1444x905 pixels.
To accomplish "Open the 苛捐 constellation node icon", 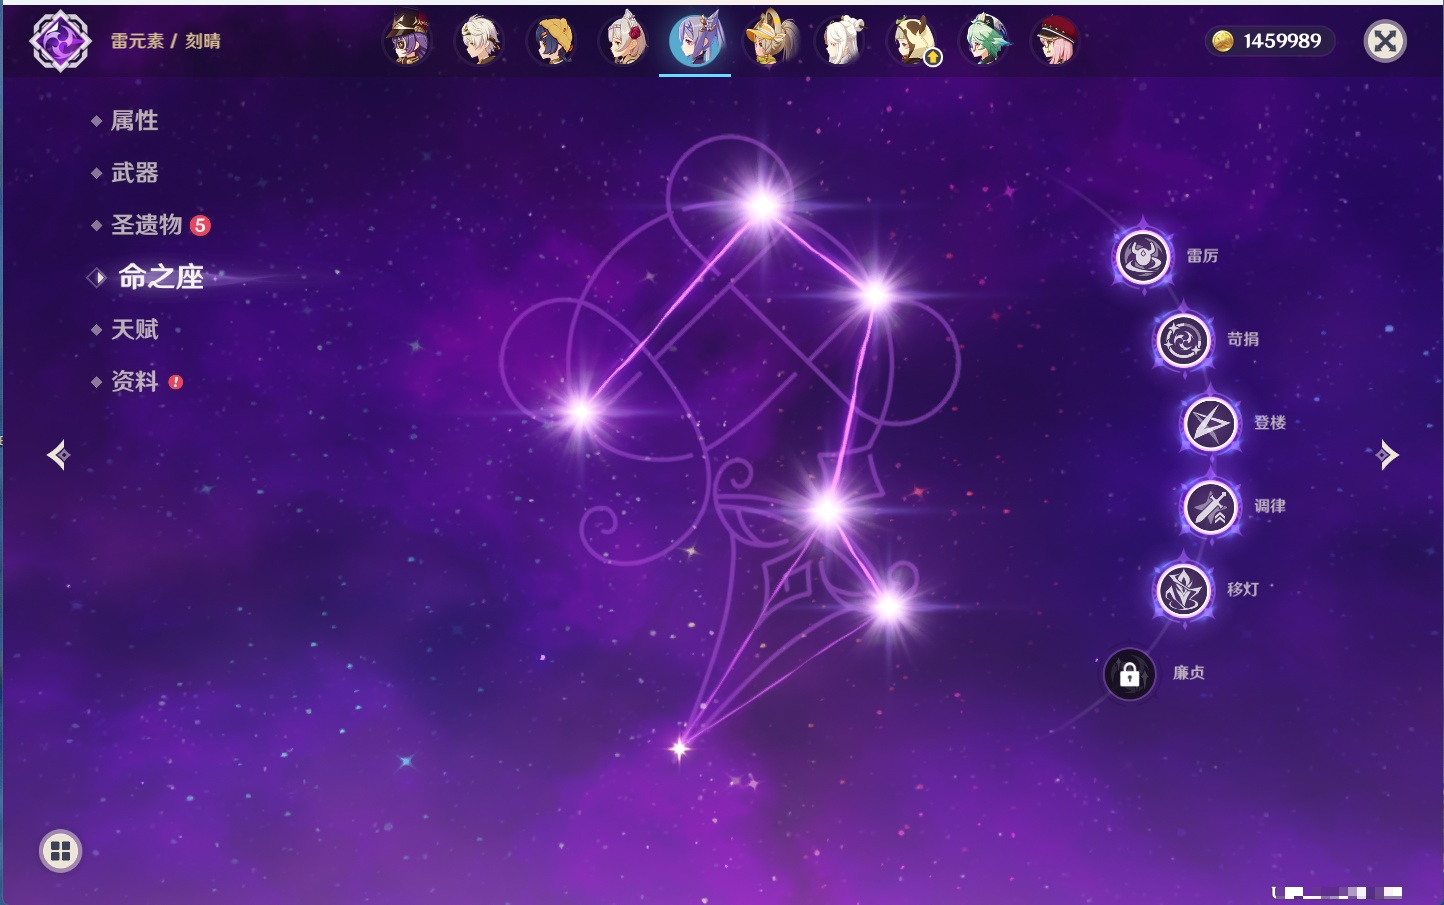I will pyautogui.click(x=1184, y=340).
